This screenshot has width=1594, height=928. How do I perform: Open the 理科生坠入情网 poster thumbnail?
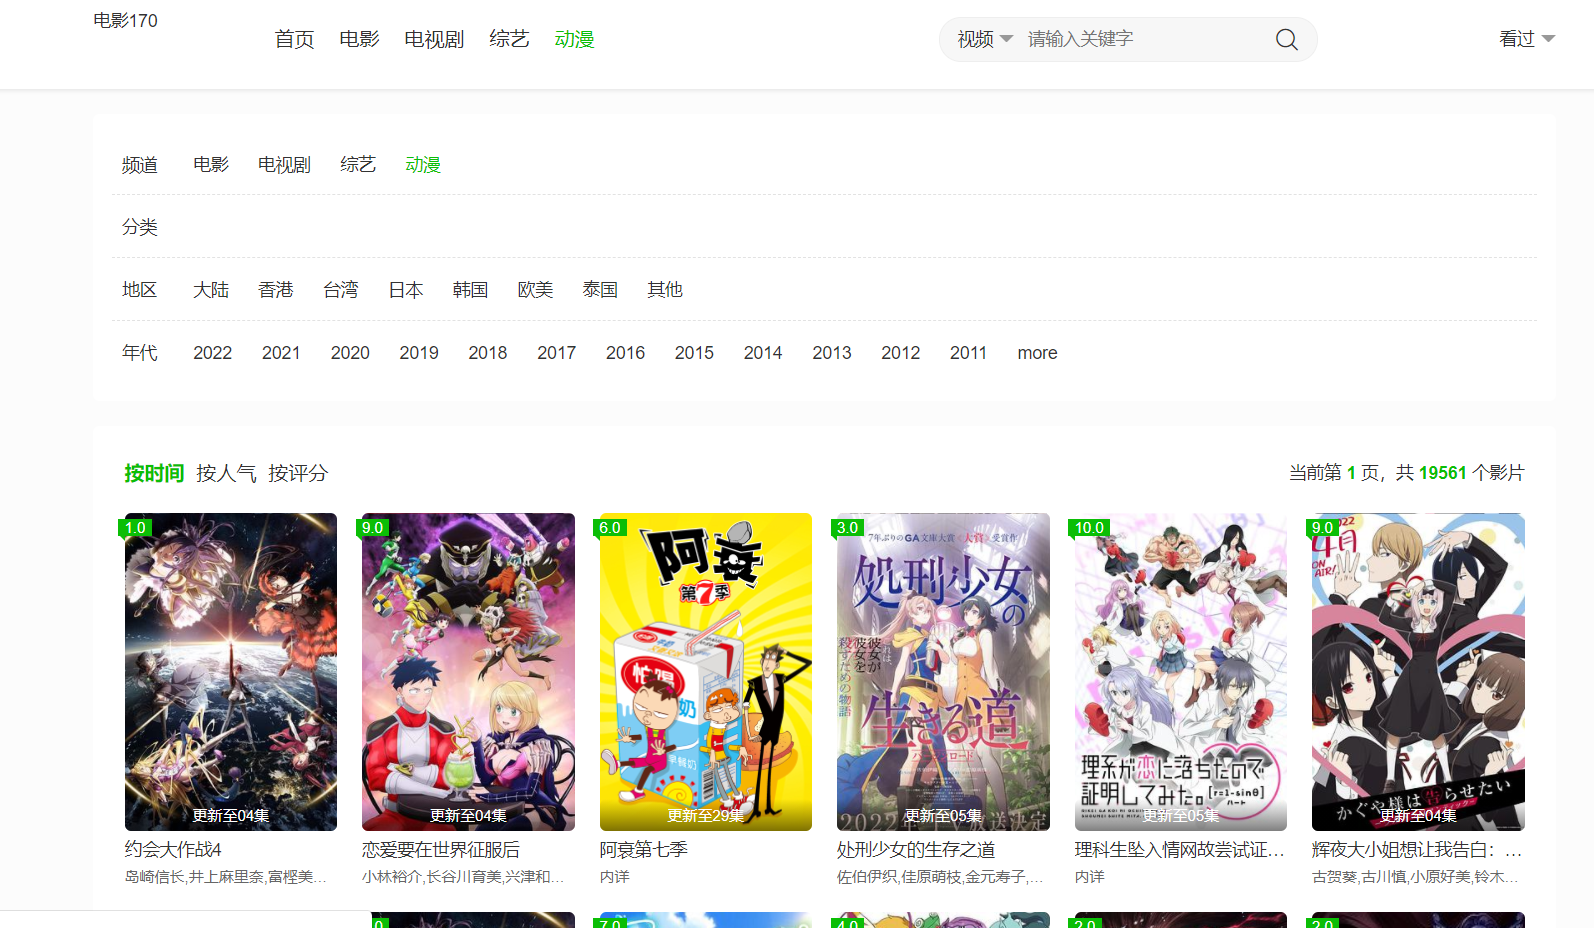[x=1181, y=672]
